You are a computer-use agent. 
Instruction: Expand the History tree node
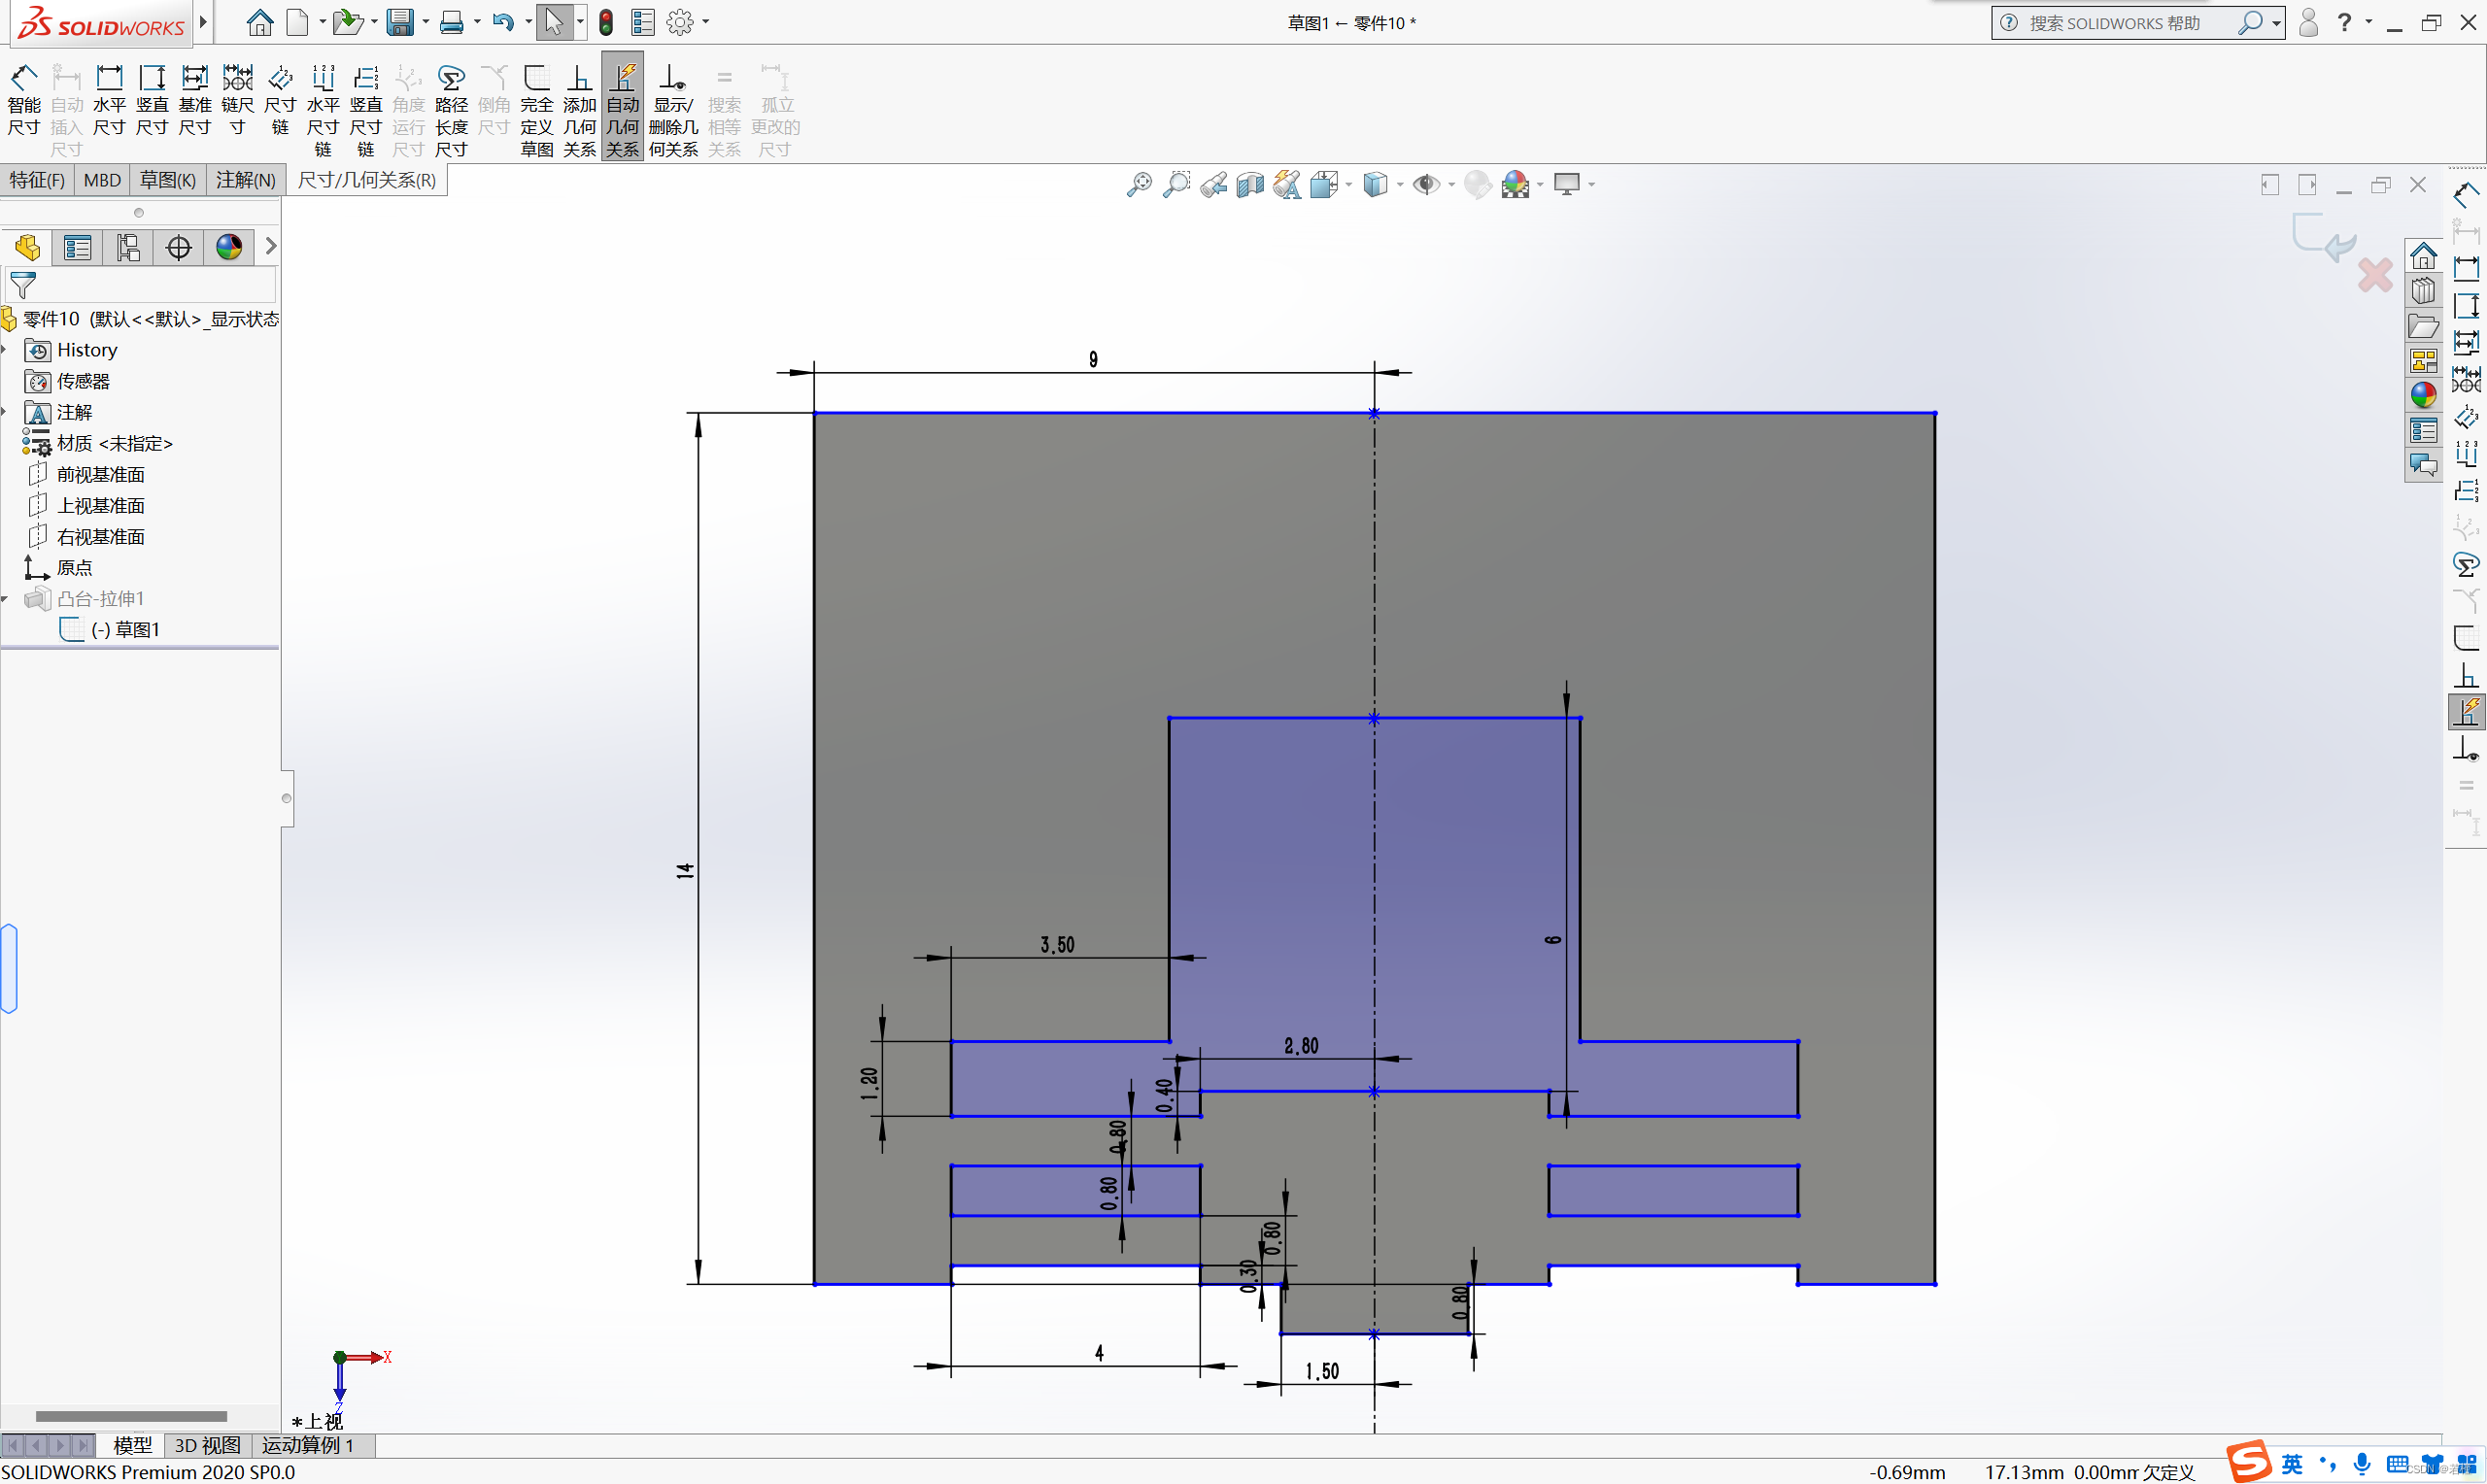pyautogui.click(x=5, y=350)
